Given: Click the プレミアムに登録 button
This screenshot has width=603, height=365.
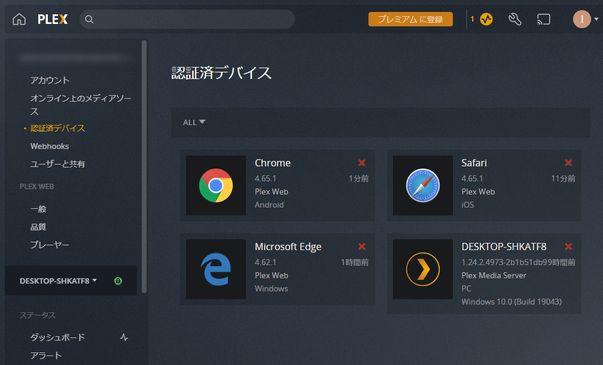Looking at the screenshot, I should coord(410,19).
